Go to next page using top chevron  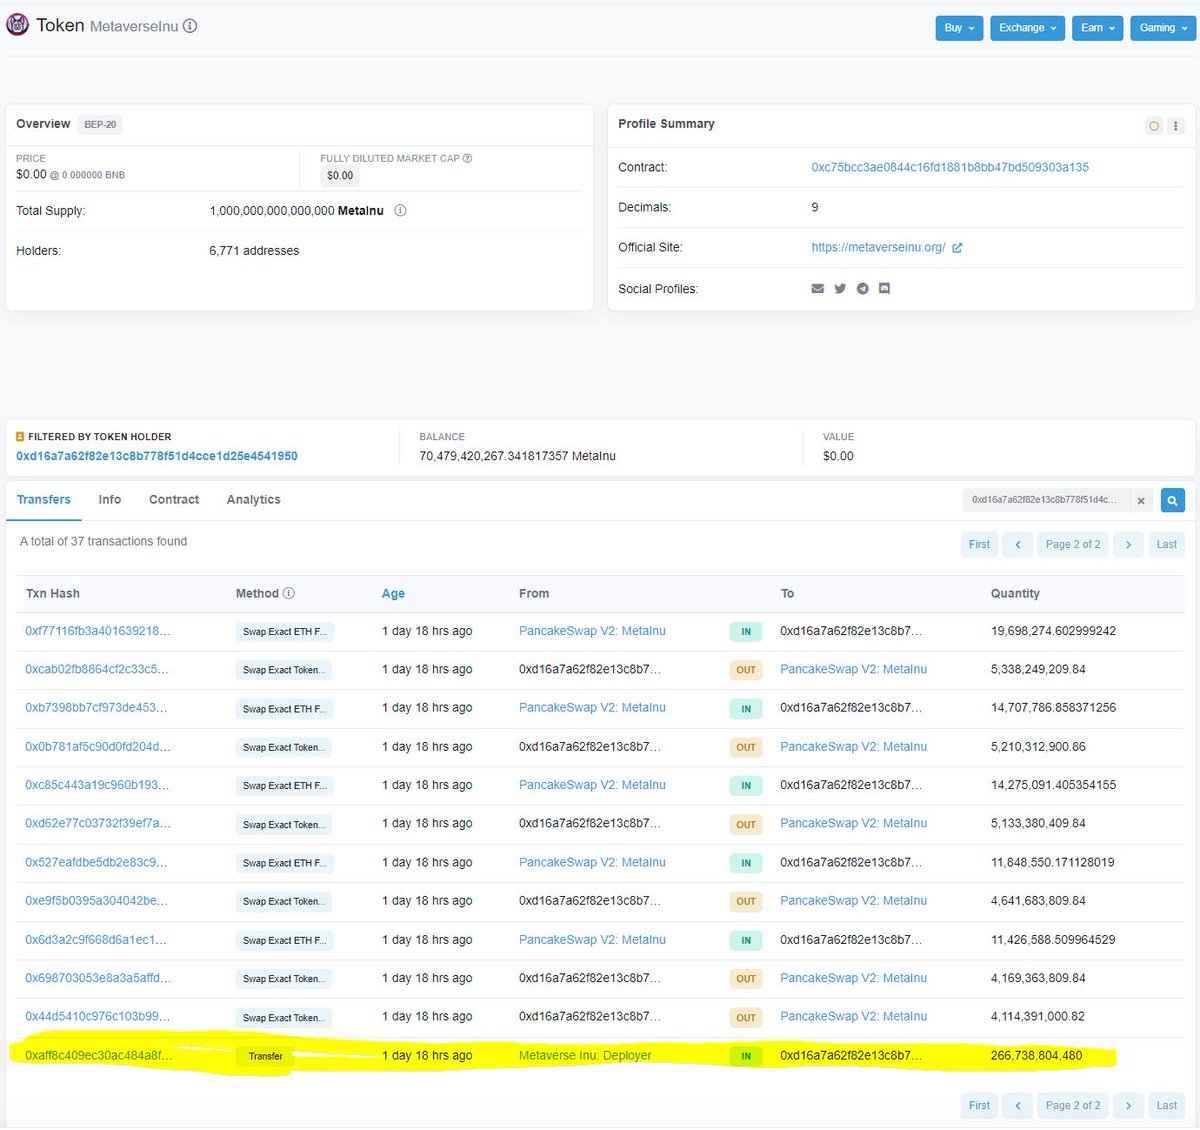(x=1128, y=545)
